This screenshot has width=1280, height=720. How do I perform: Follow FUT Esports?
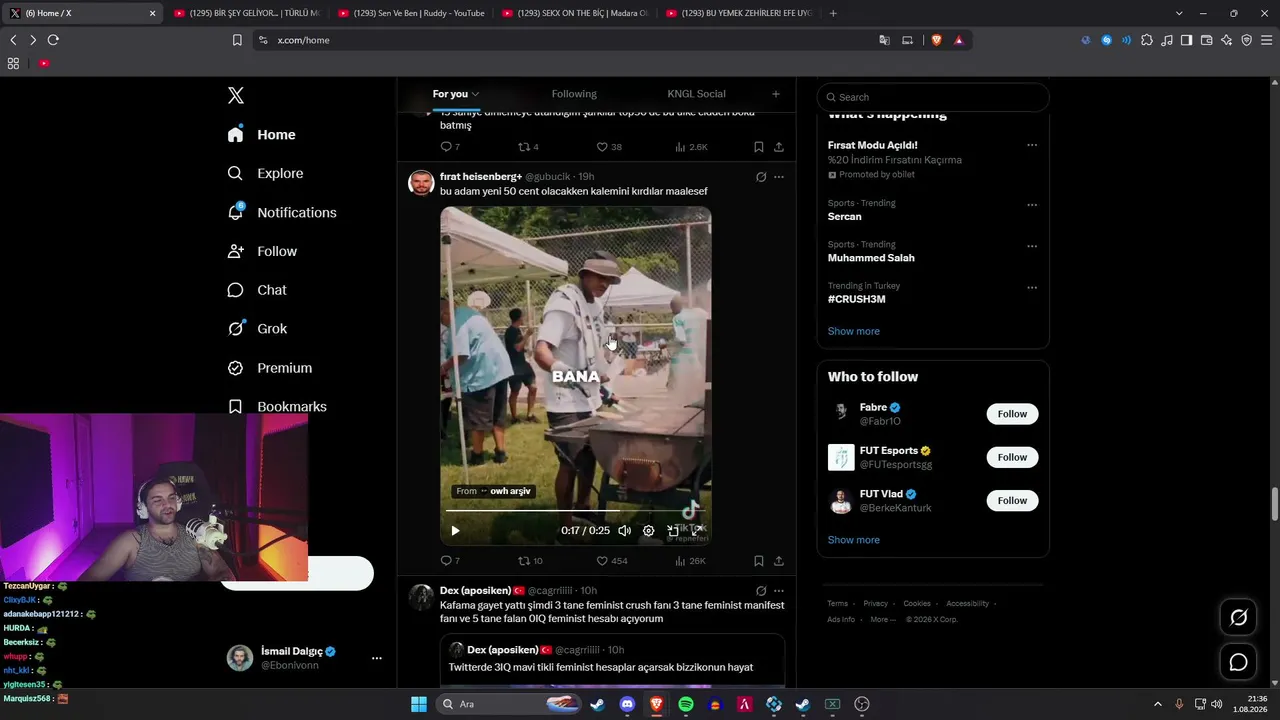click(1012, 457)
